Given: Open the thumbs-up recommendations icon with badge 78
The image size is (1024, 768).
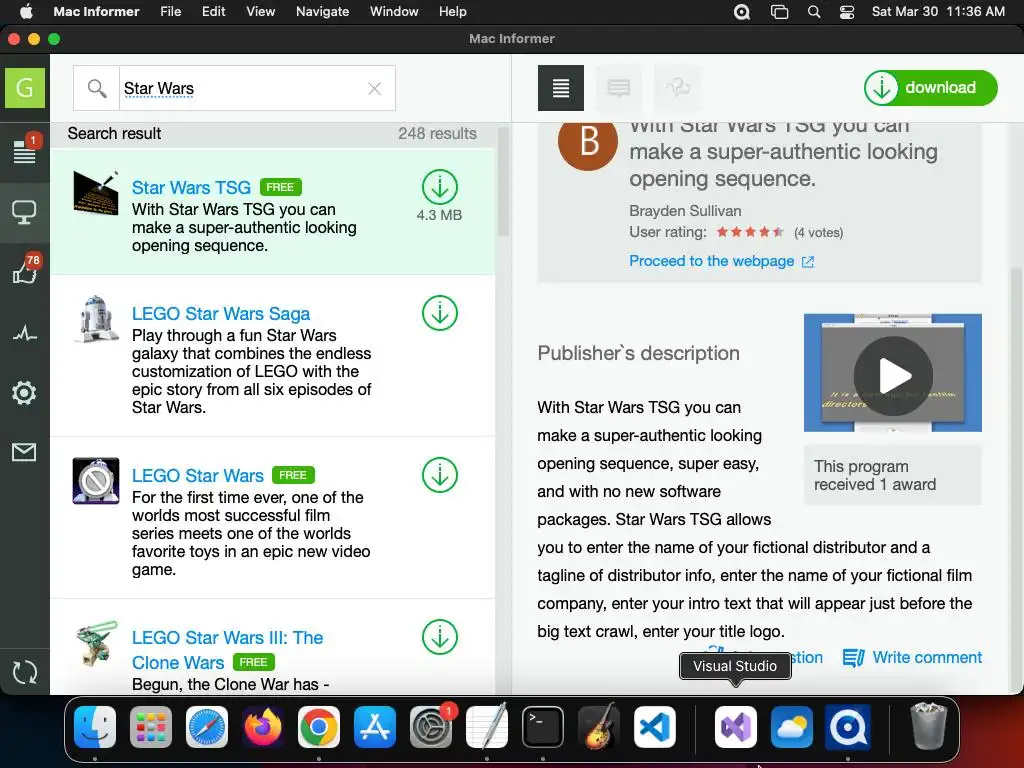Looking at the screenshot, I should point(25,270).
